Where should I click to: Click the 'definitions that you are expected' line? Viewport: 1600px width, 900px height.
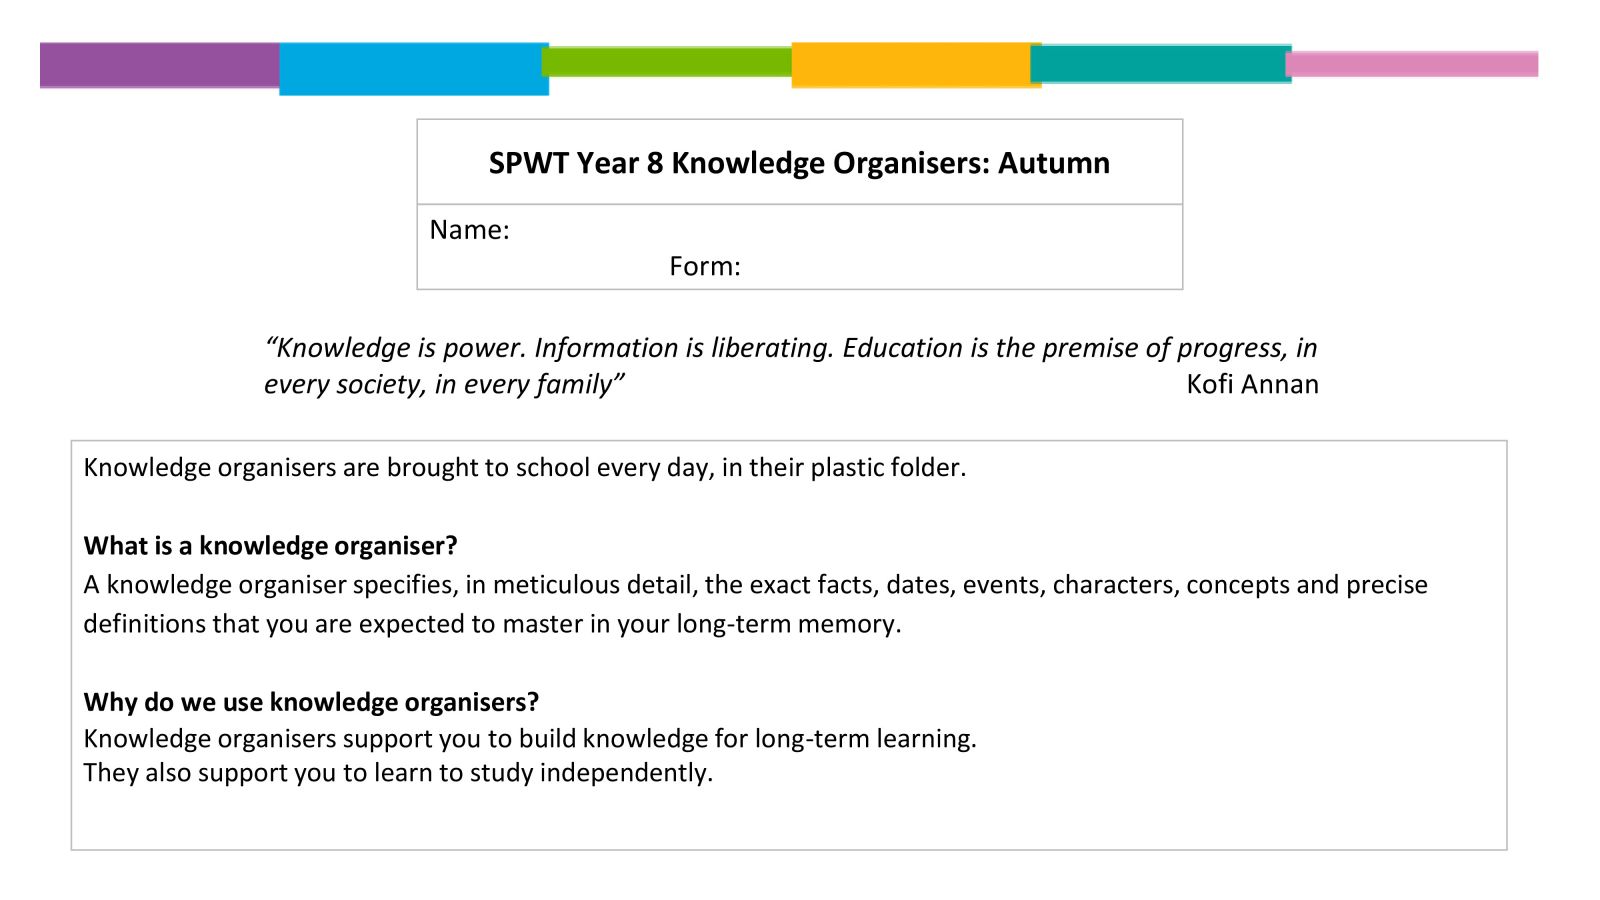pos(492,624)
